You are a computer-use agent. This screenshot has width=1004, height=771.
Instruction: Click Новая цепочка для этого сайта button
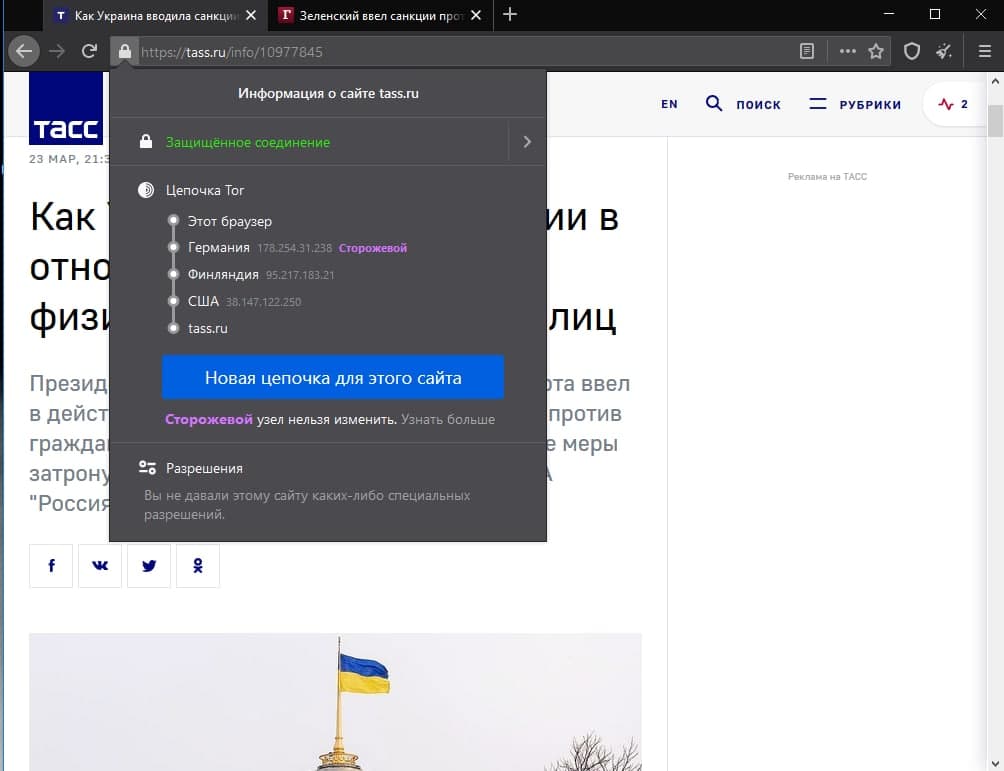click(333, 378)
